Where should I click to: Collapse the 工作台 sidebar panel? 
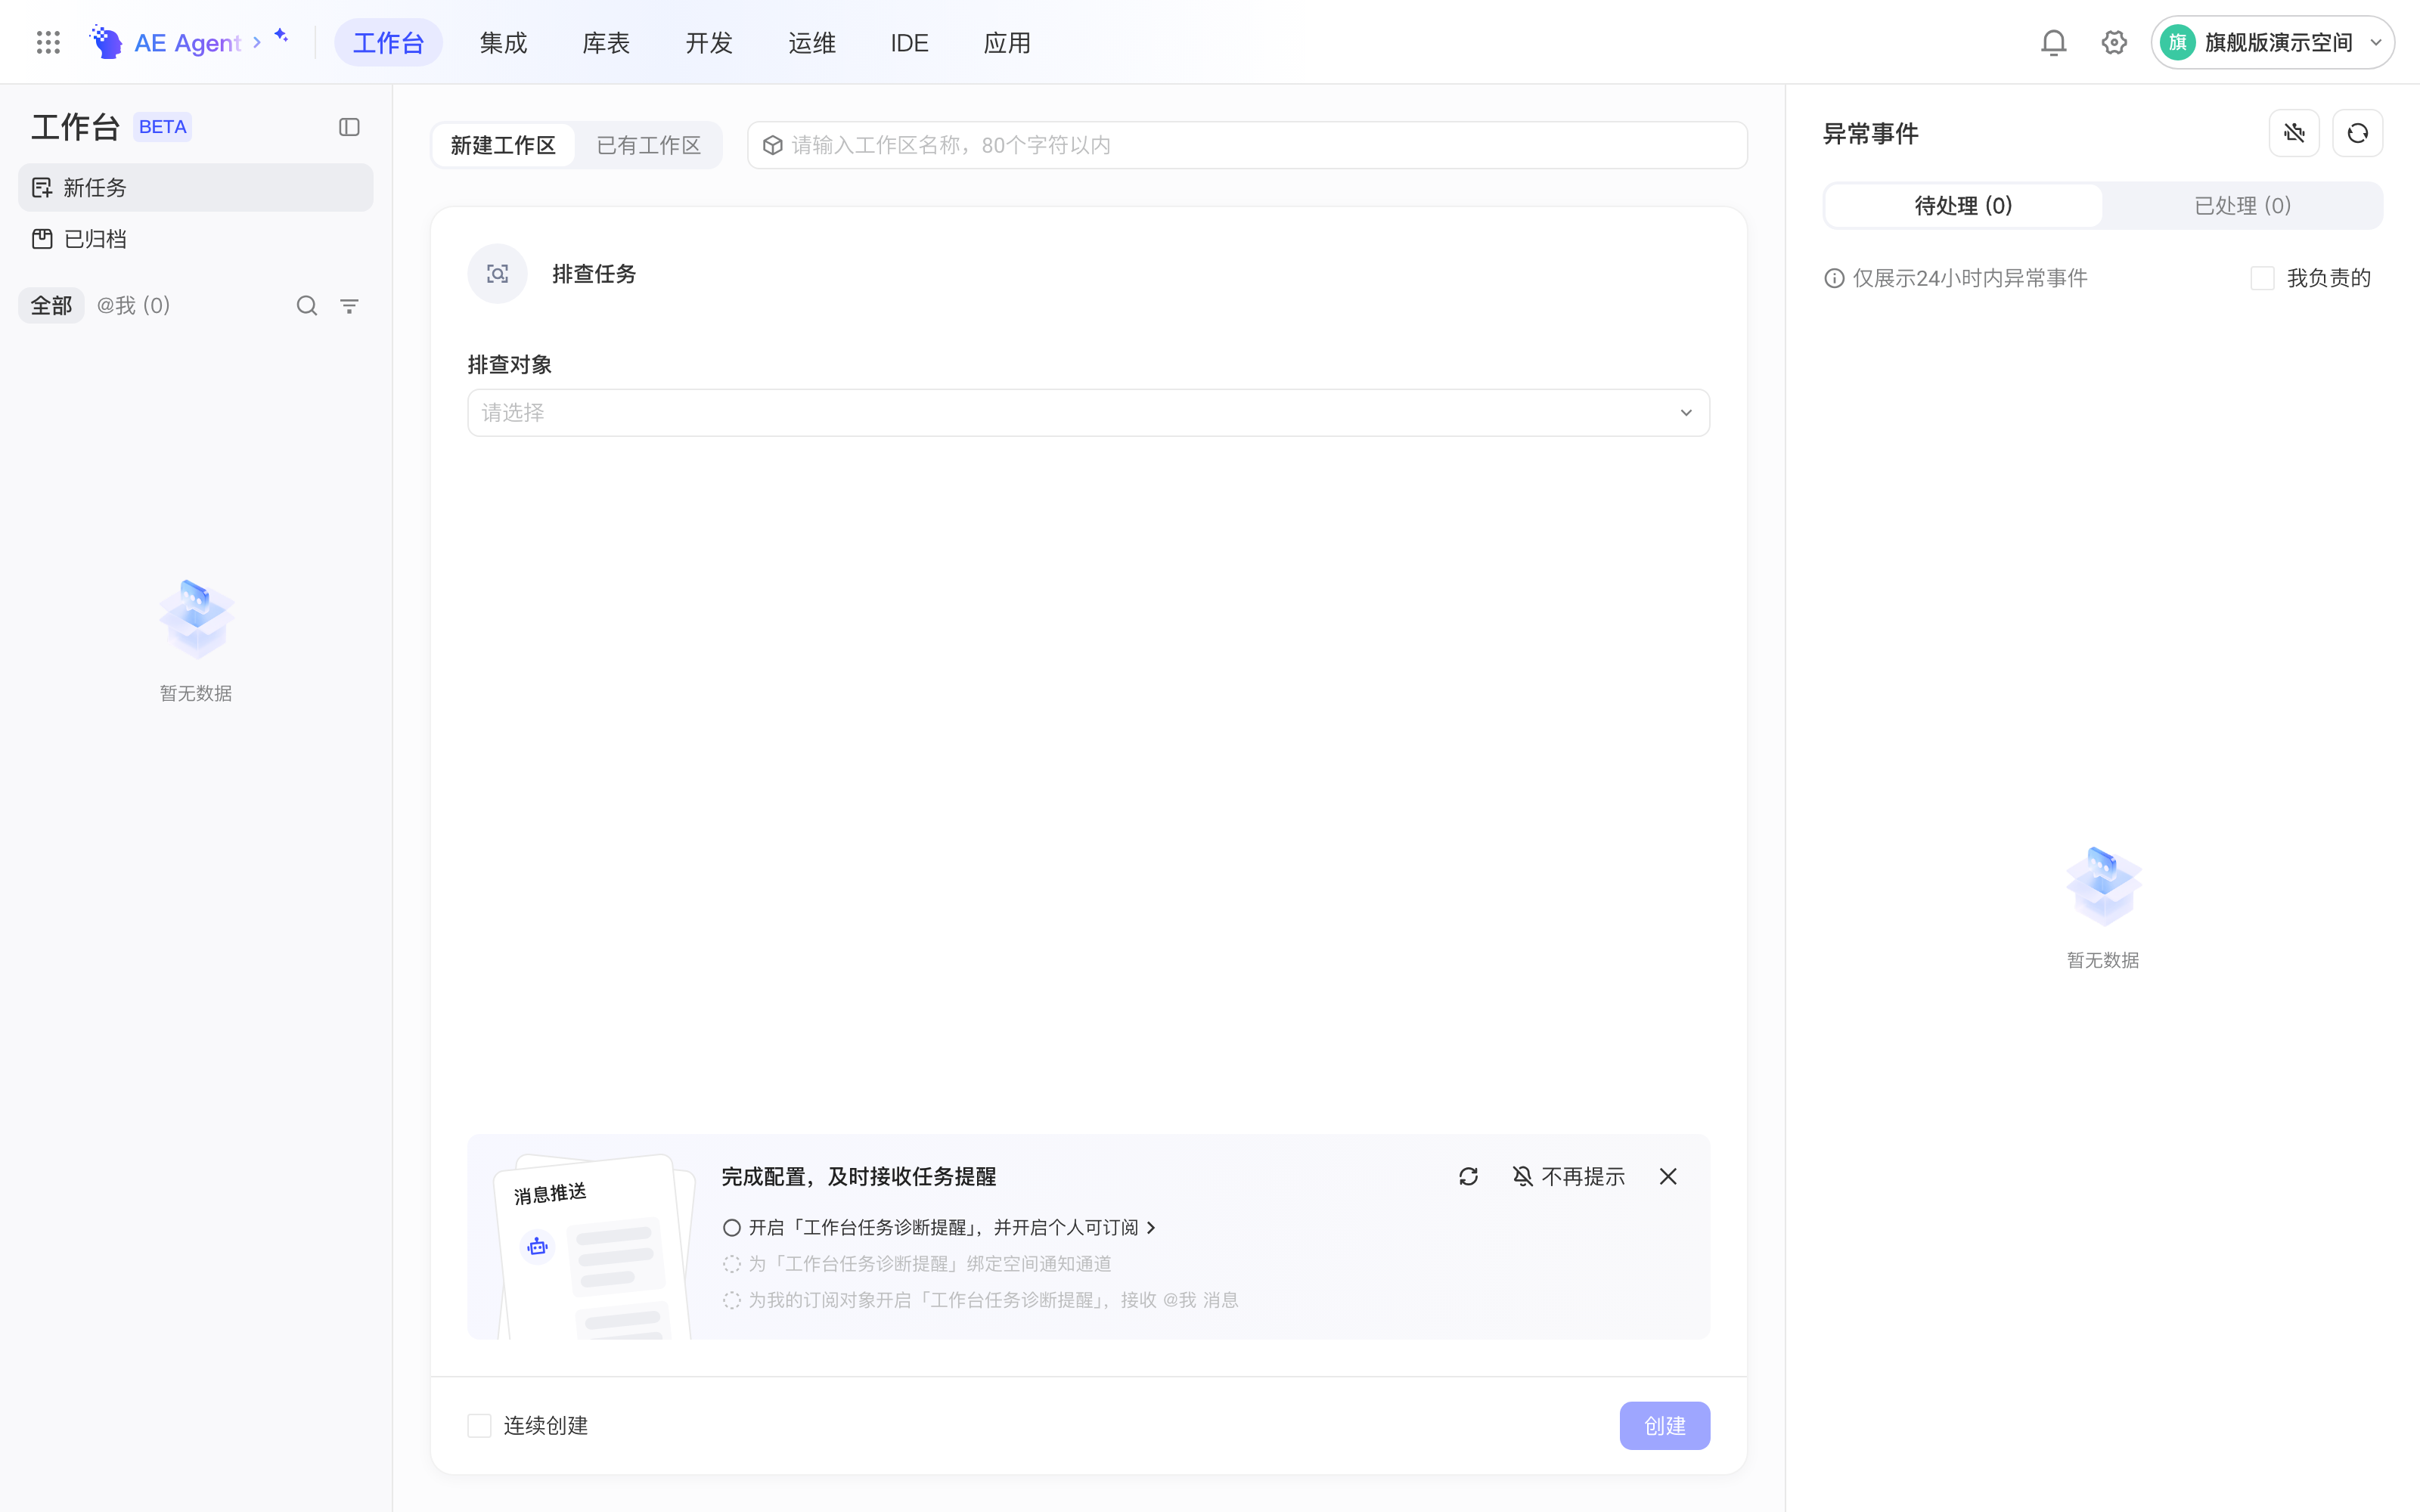tap(349, 127)
